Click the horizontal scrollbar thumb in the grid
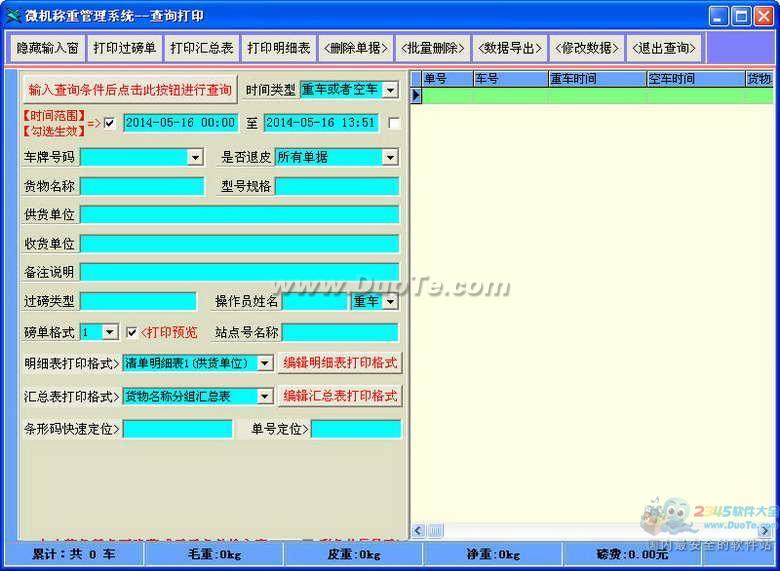The height and width of the screenshot is (571, 780). click(x=435, y=531)
